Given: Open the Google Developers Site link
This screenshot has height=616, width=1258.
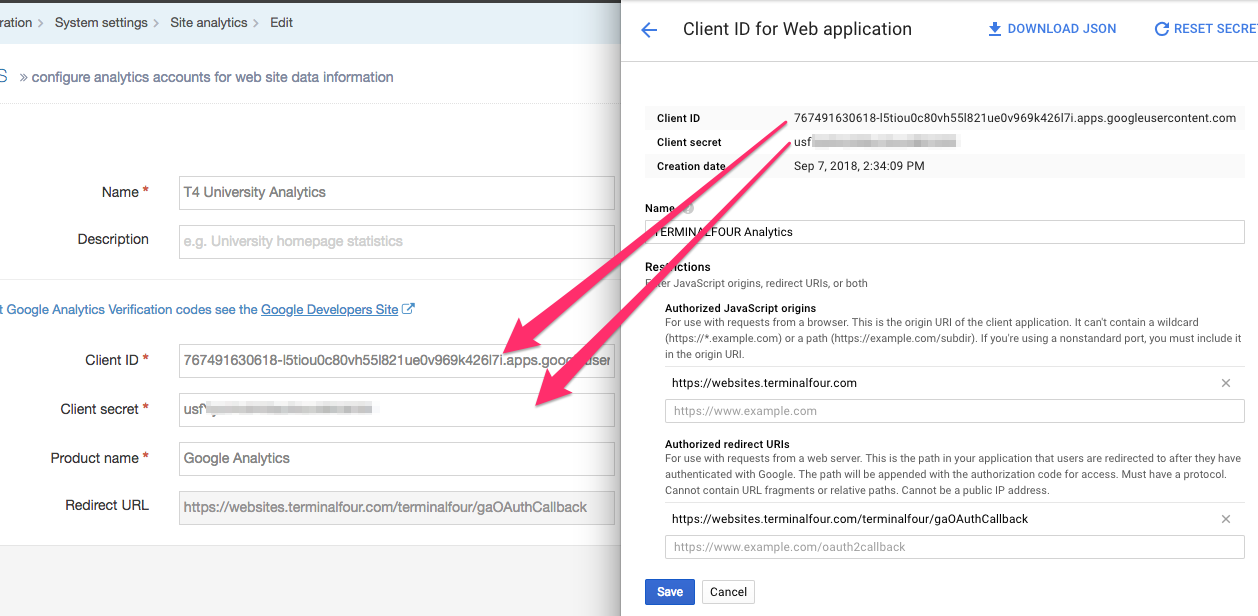Looking at the screenshot, I should [x=329, y=310].
